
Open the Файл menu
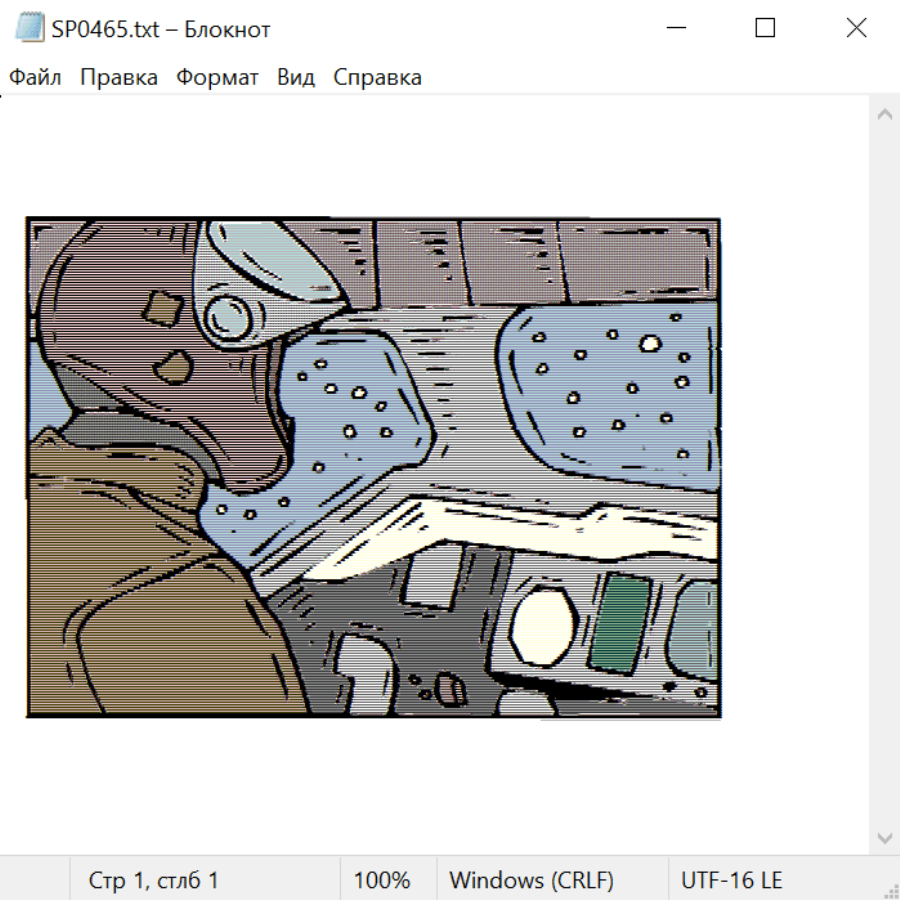[x=35, y=78]
